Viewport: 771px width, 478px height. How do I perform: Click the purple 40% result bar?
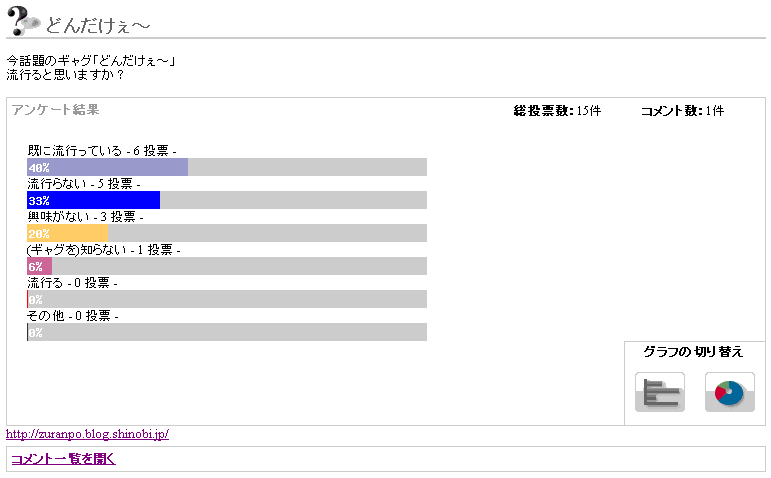pos(107,167)
